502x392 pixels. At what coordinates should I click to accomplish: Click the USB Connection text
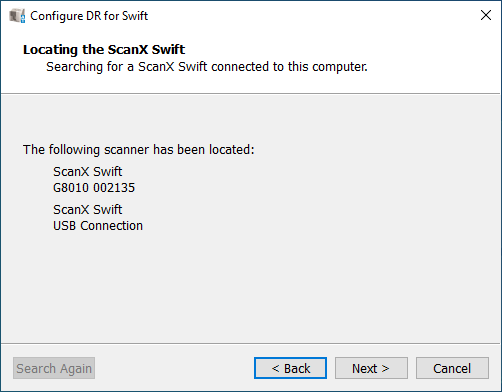click(98, 226)
